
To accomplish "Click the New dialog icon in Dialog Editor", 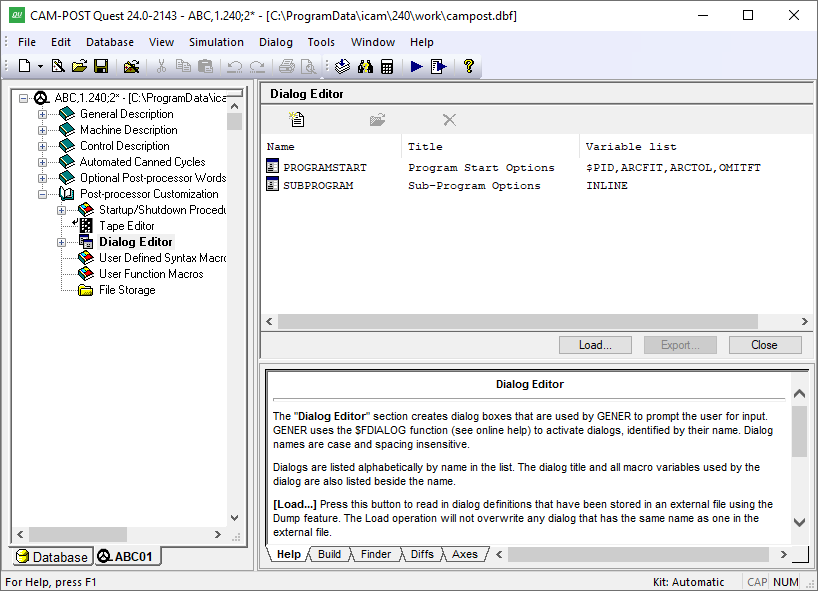I will [297, 119].
